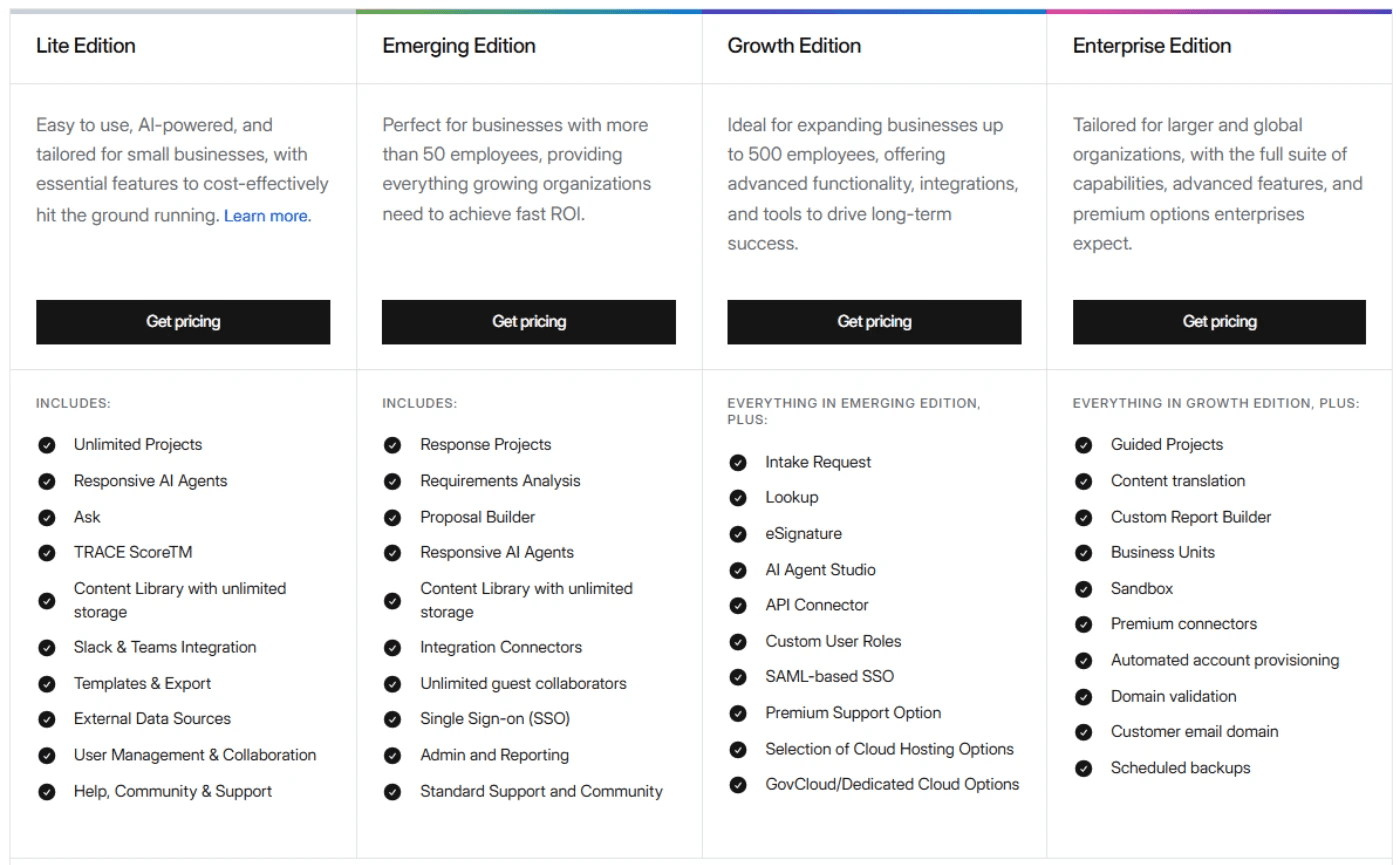This screenshot has width=1400, height=865.
Task: Select the checkmark icon beside eSignature
Action: pos(738,533)
